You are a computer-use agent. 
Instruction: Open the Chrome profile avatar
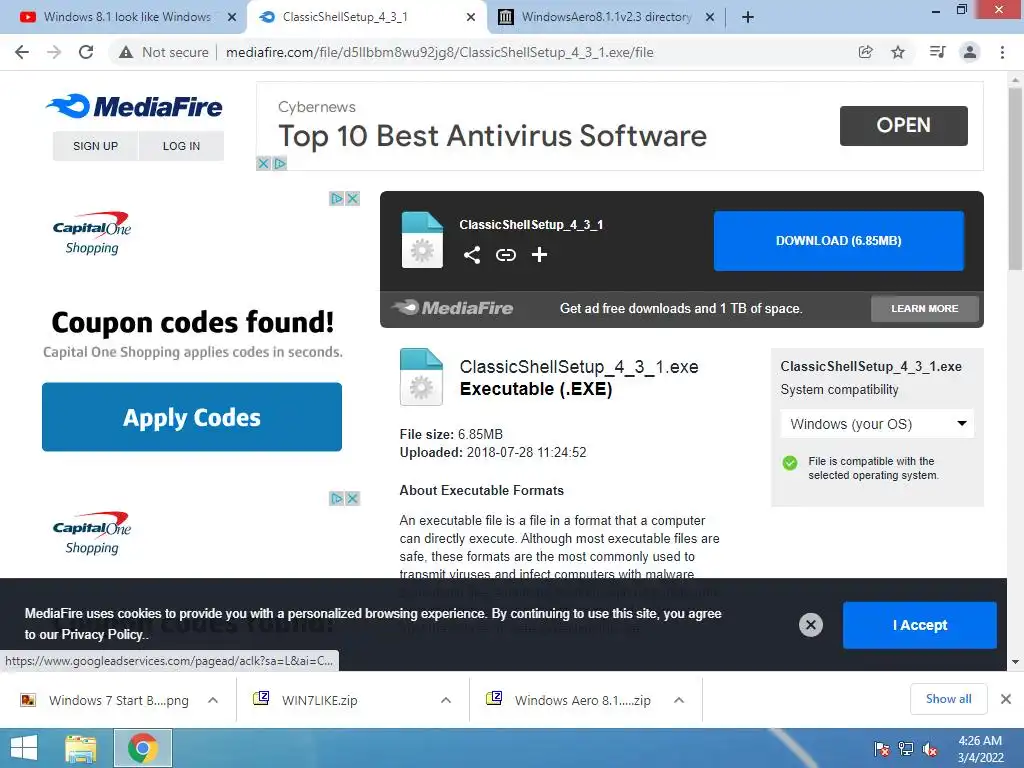[970, 52]
